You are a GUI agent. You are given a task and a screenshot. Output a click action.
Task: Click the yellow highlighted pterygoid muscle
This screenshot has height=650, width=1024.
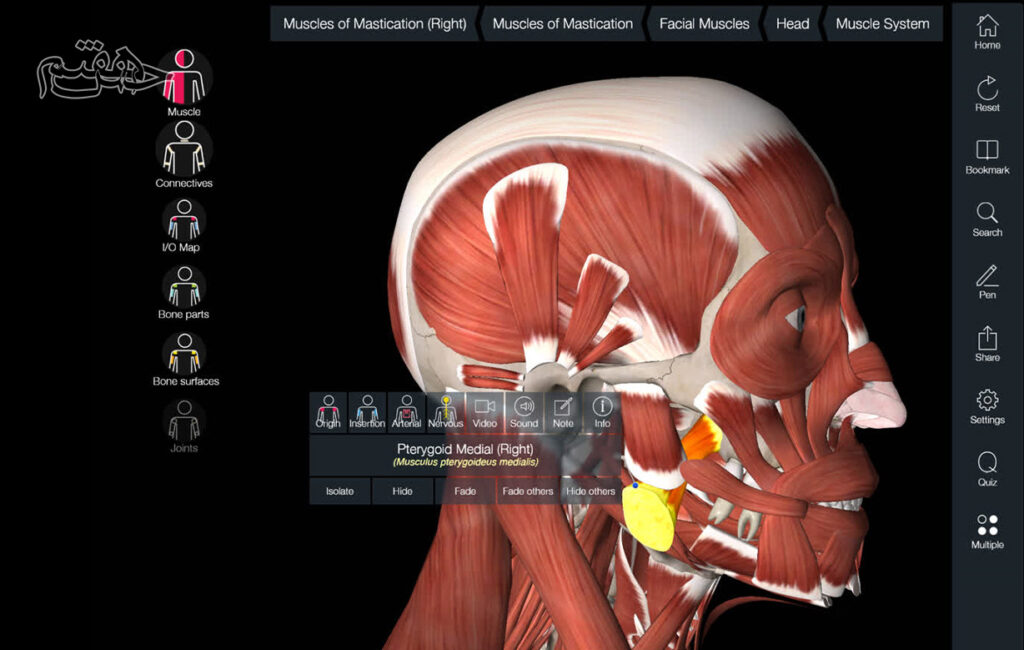648,515
